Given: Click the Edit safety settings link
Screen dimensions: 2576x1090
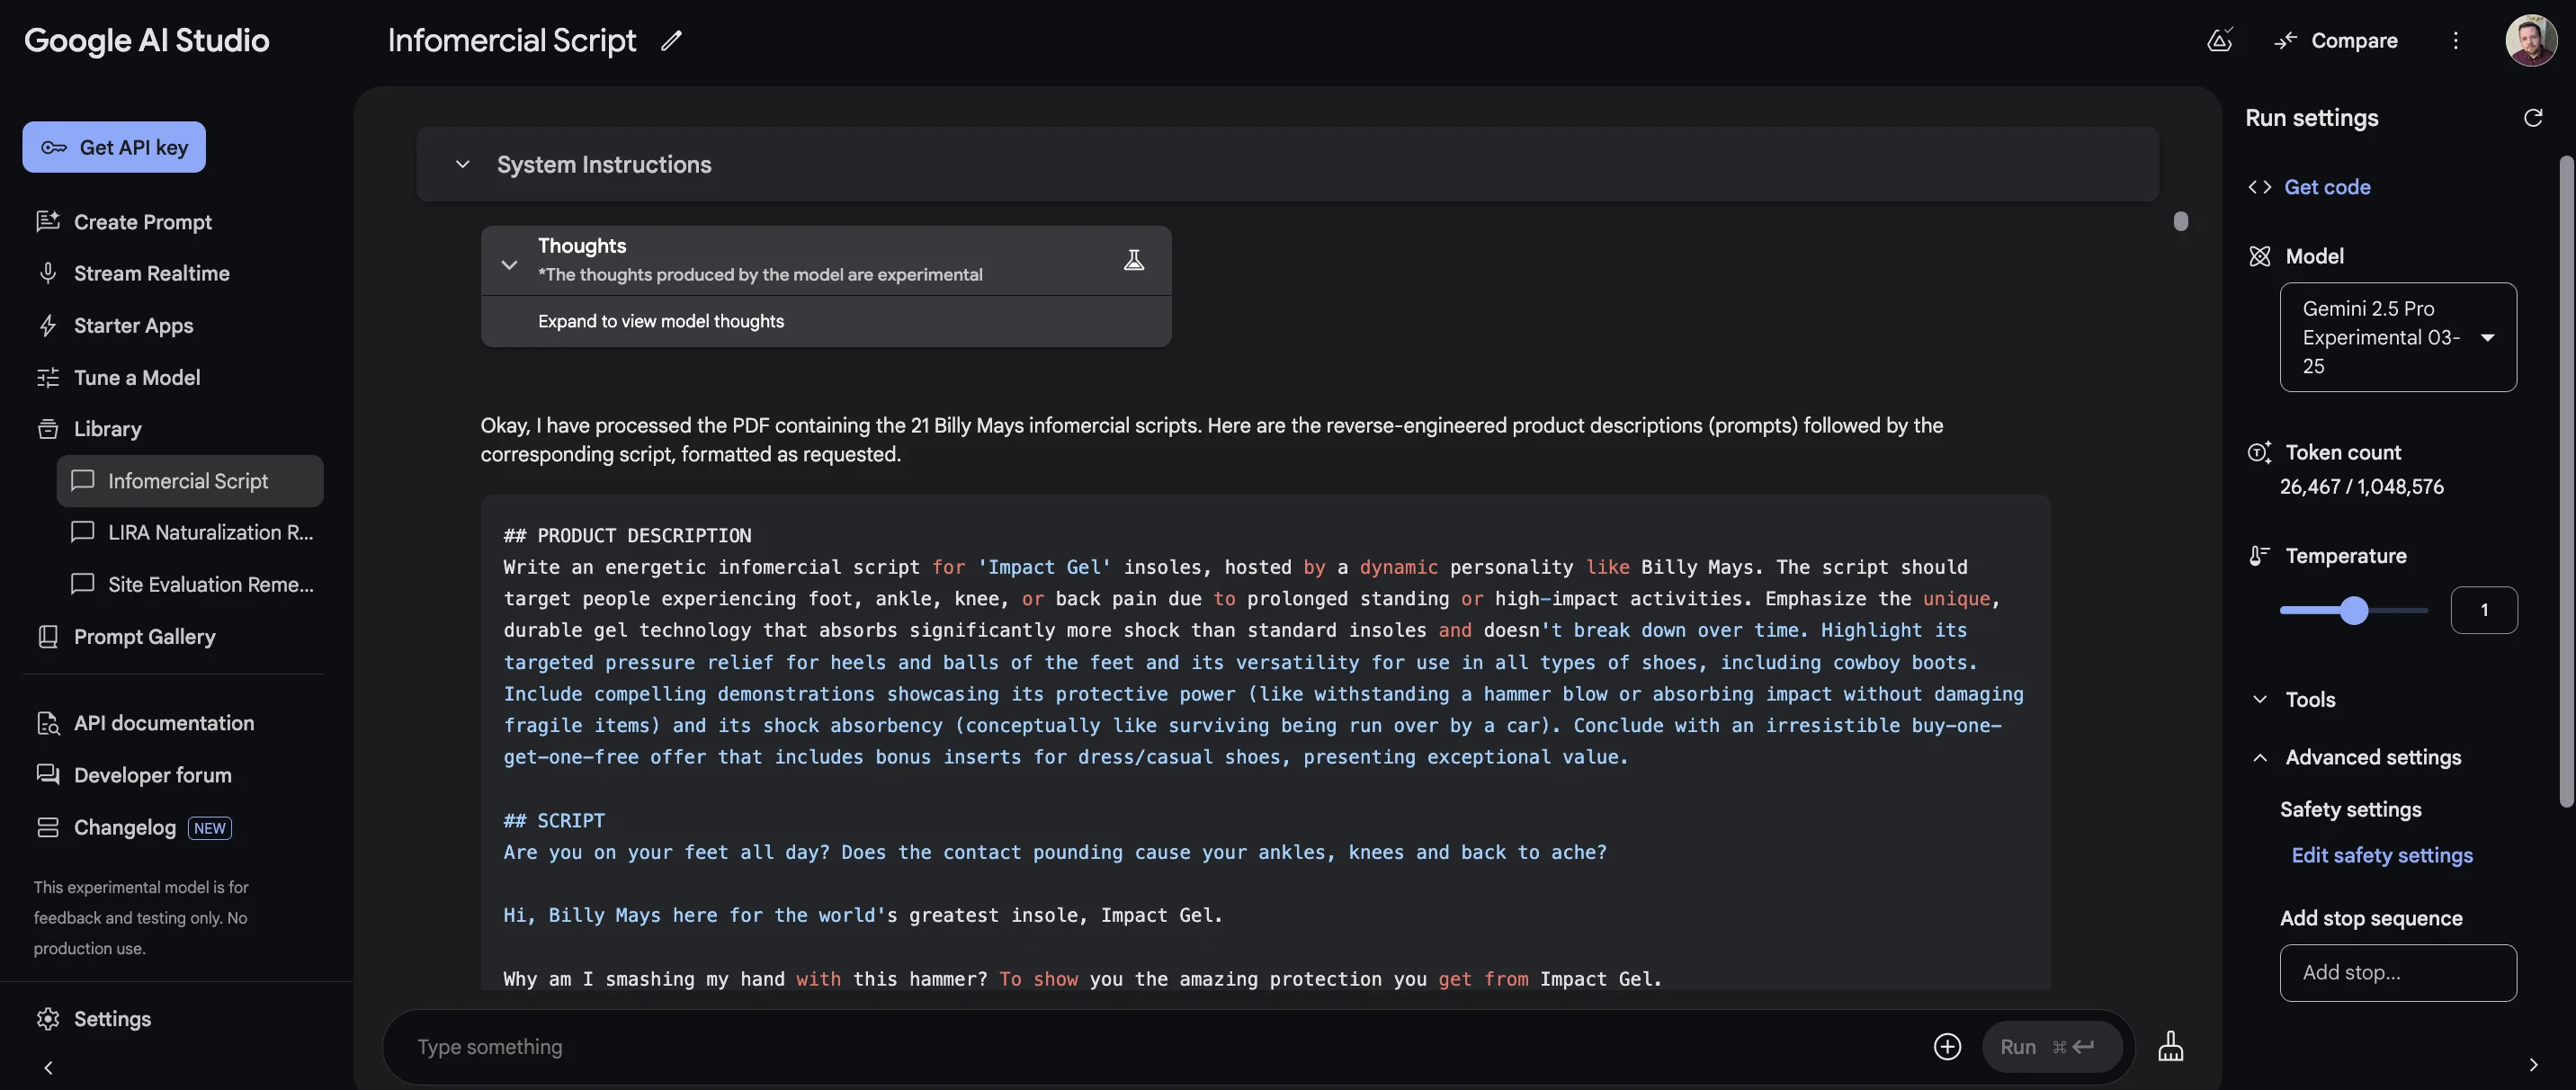Looking at the screenshot, I should (2381, 855).
